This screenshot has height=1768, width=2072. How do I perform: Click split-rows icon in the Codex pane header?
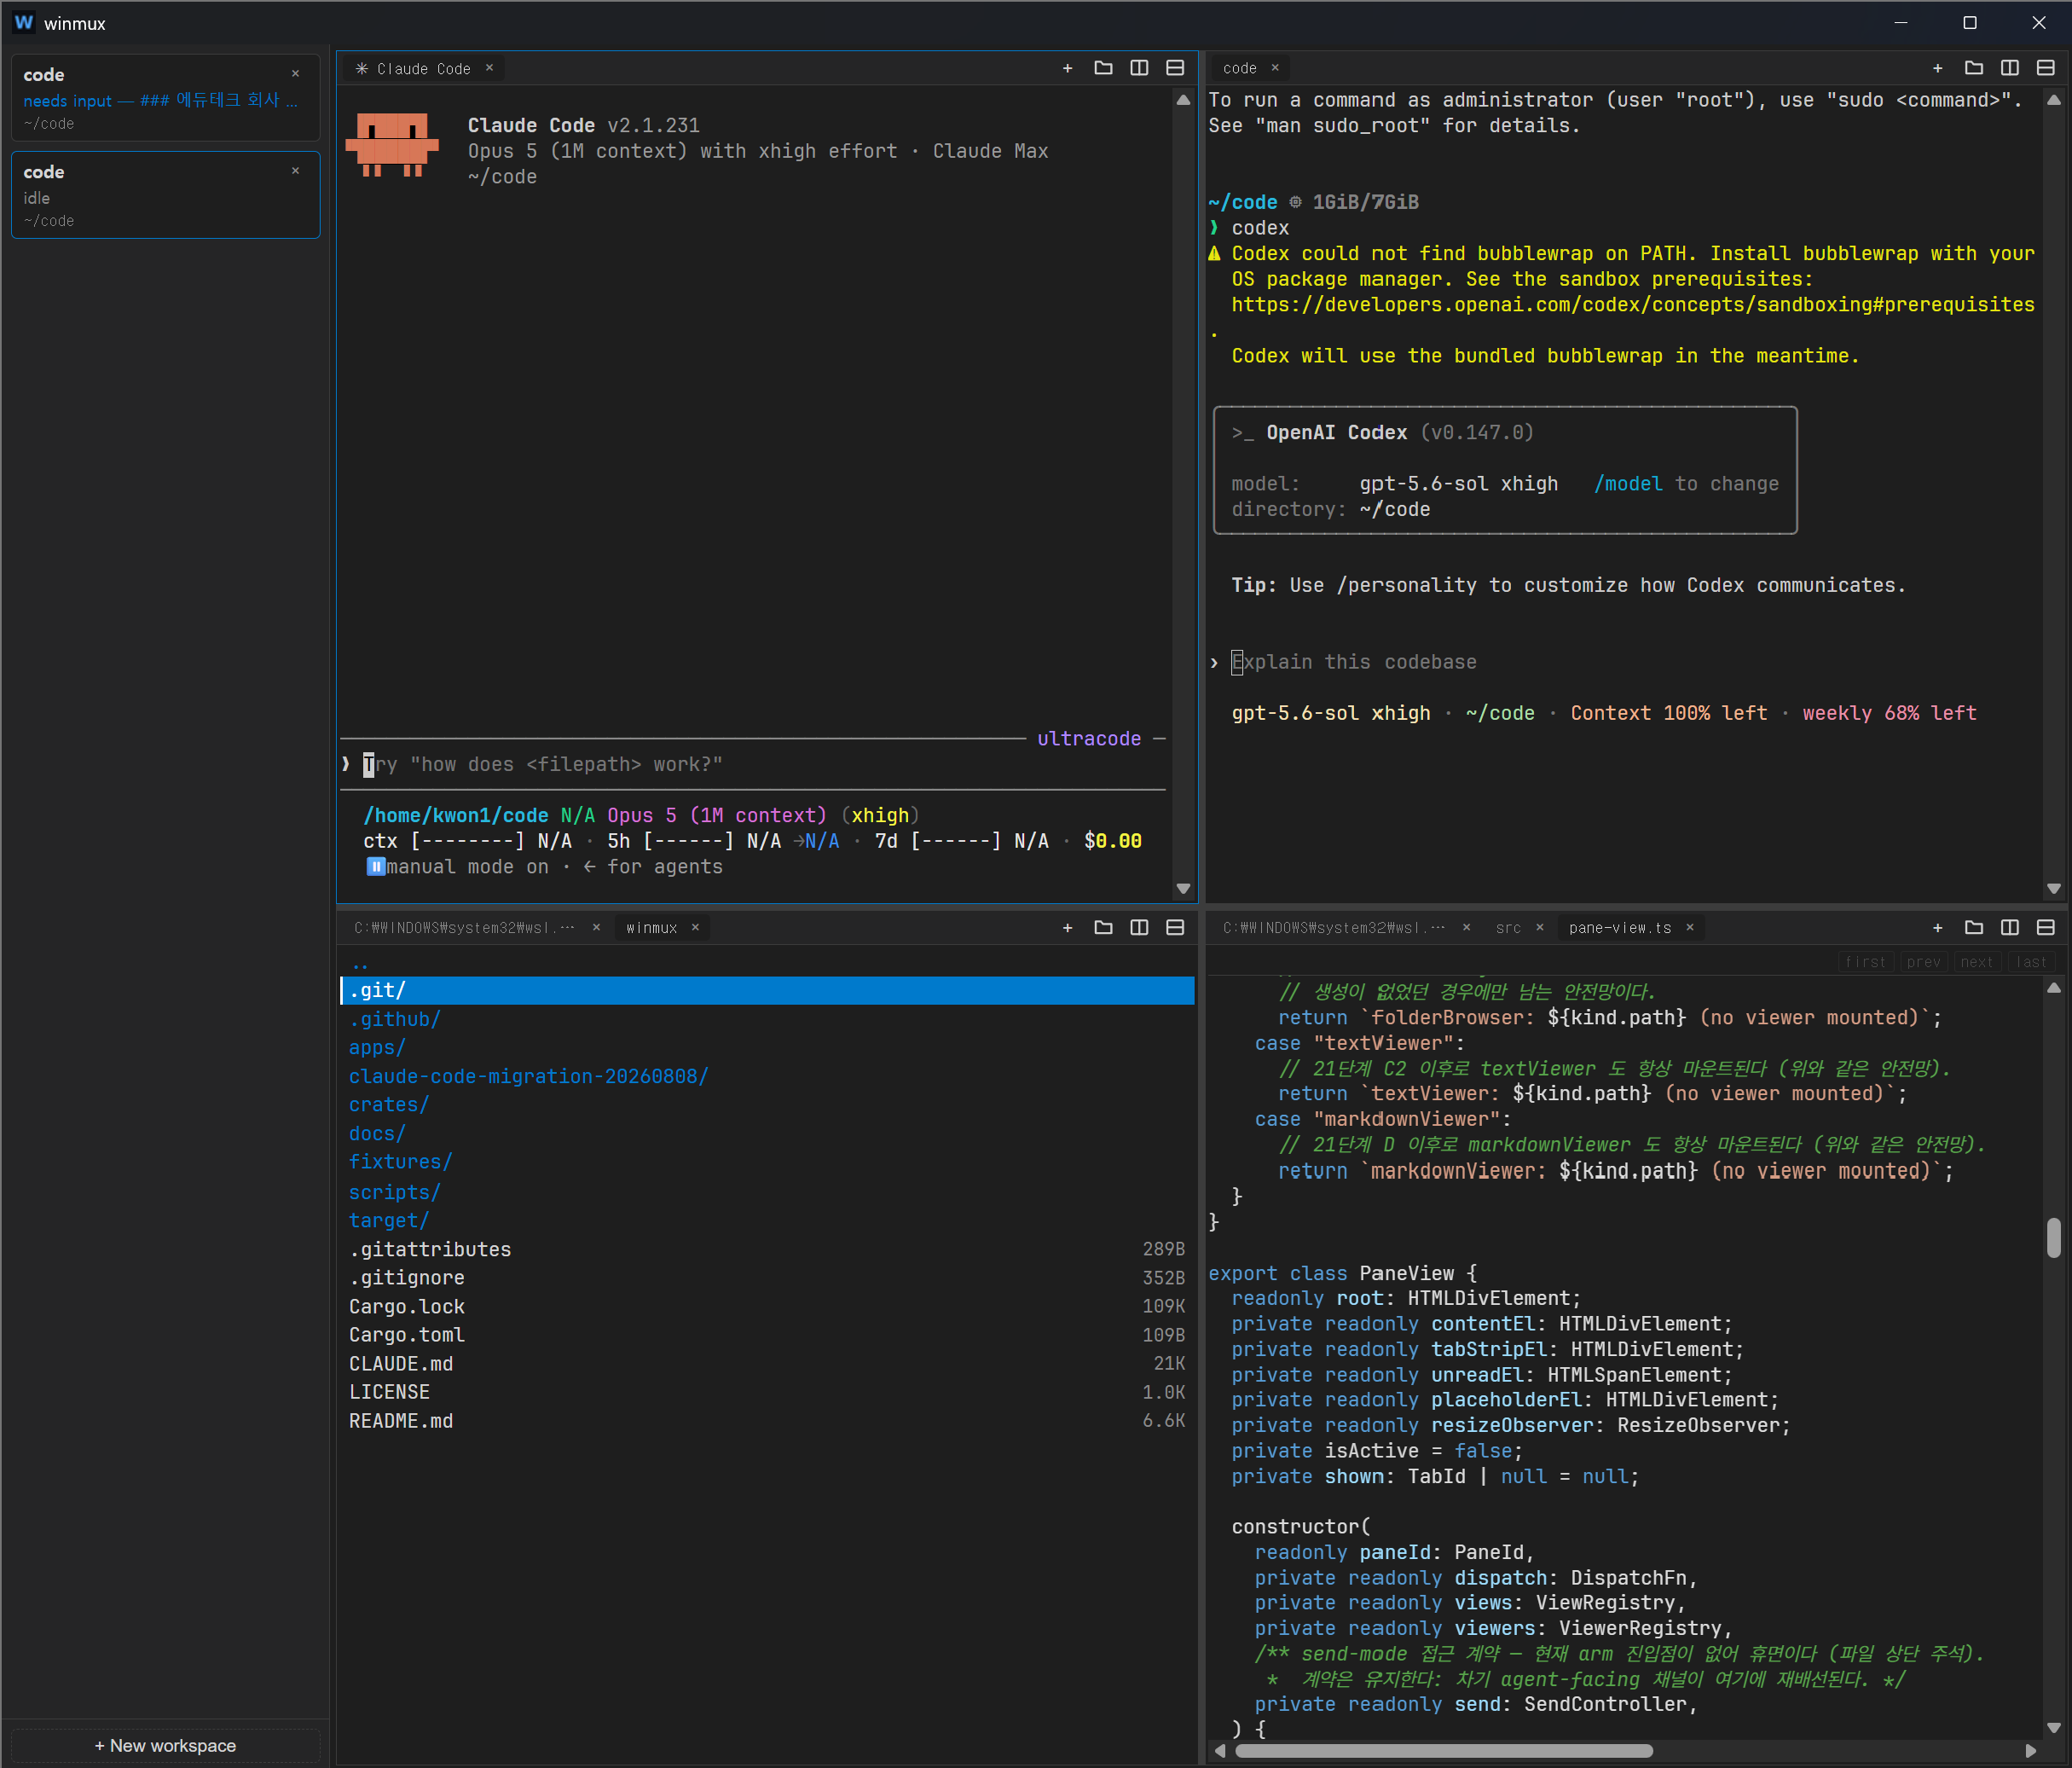tap(2045, 68)
